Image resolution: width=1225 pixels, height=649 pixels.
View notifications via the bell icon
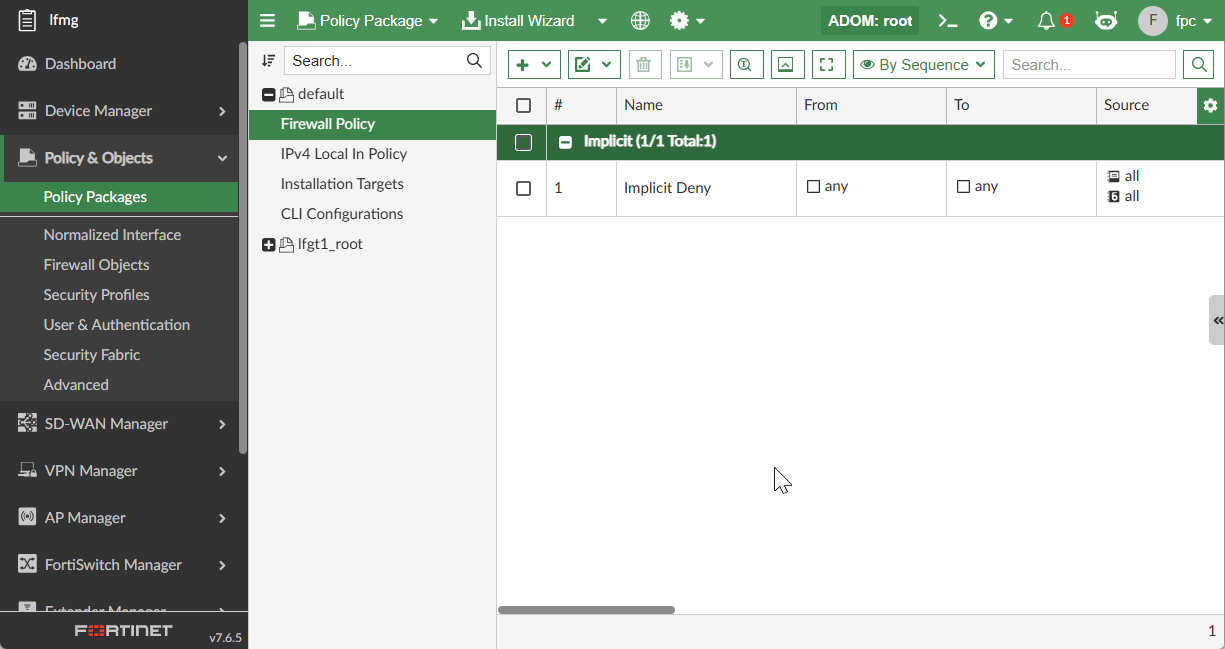(x=1047, y=20)
